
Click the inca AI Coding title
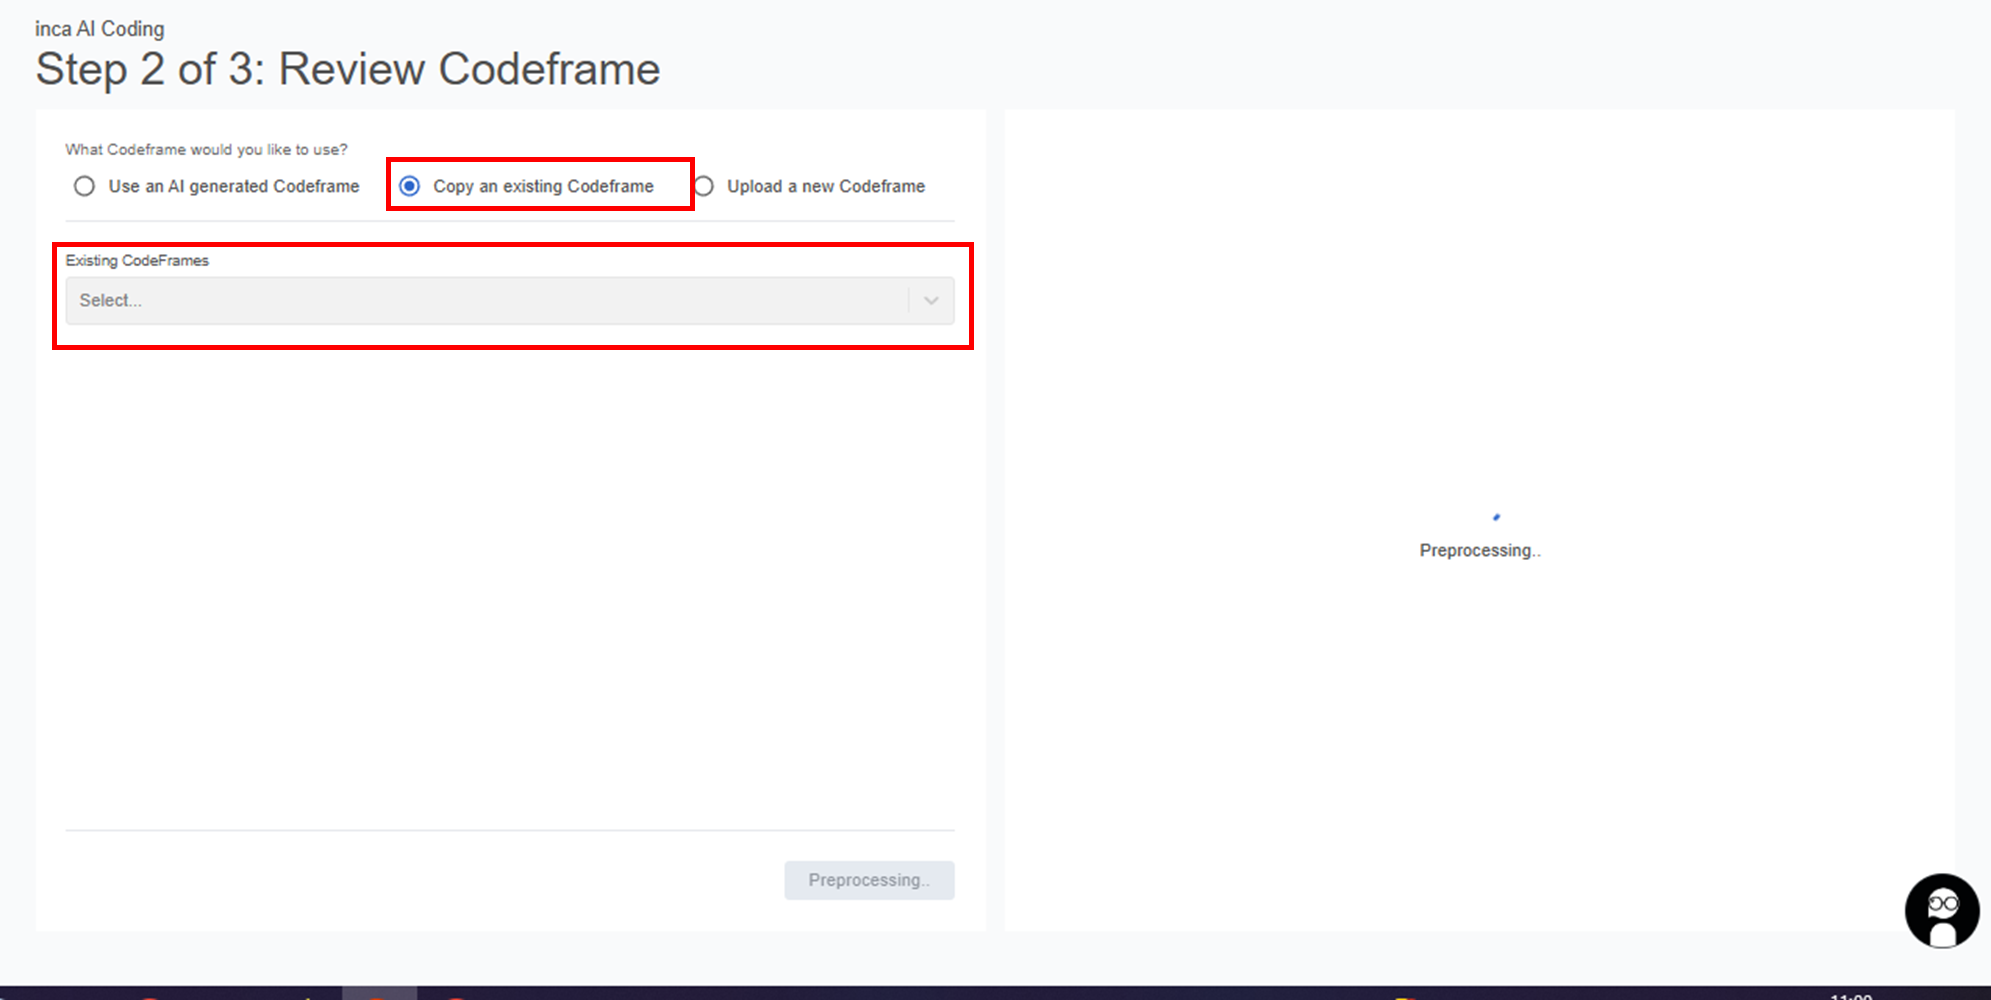[x=100, y=29]
